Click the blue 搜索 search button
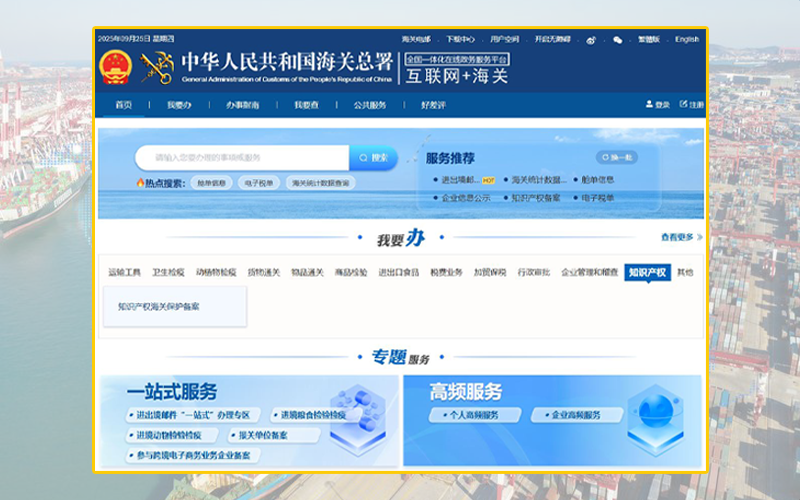The height and width of the screenshot is (500, 800). click(373, 158)
